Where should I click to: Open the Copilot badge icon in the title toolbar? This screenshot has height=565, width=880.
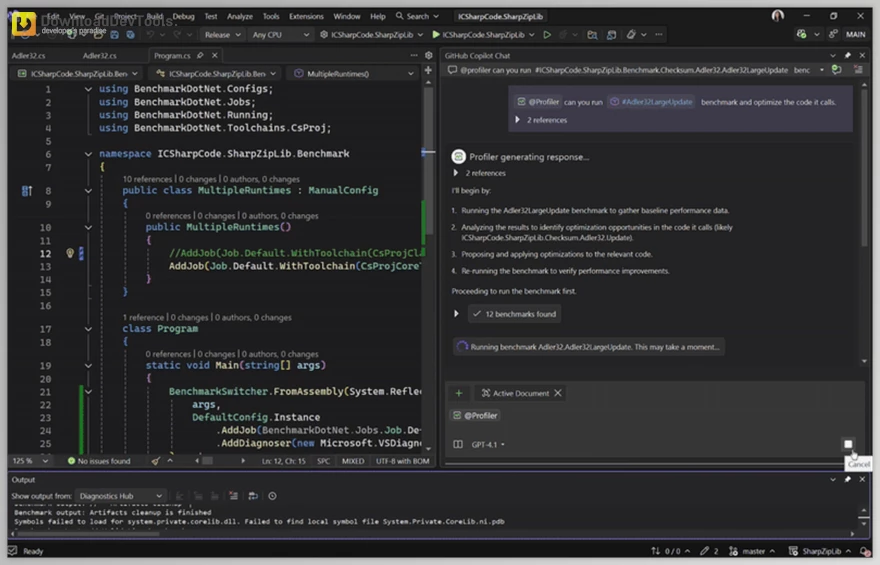click(801, 35)
